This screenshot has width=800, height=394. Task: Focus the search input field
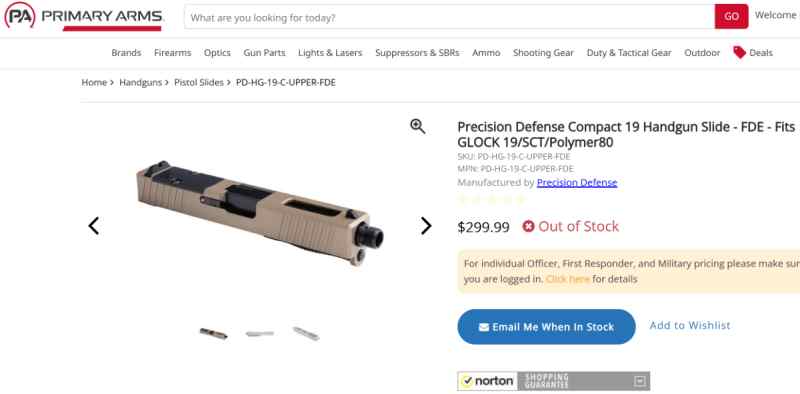click(x=449, y=17)
